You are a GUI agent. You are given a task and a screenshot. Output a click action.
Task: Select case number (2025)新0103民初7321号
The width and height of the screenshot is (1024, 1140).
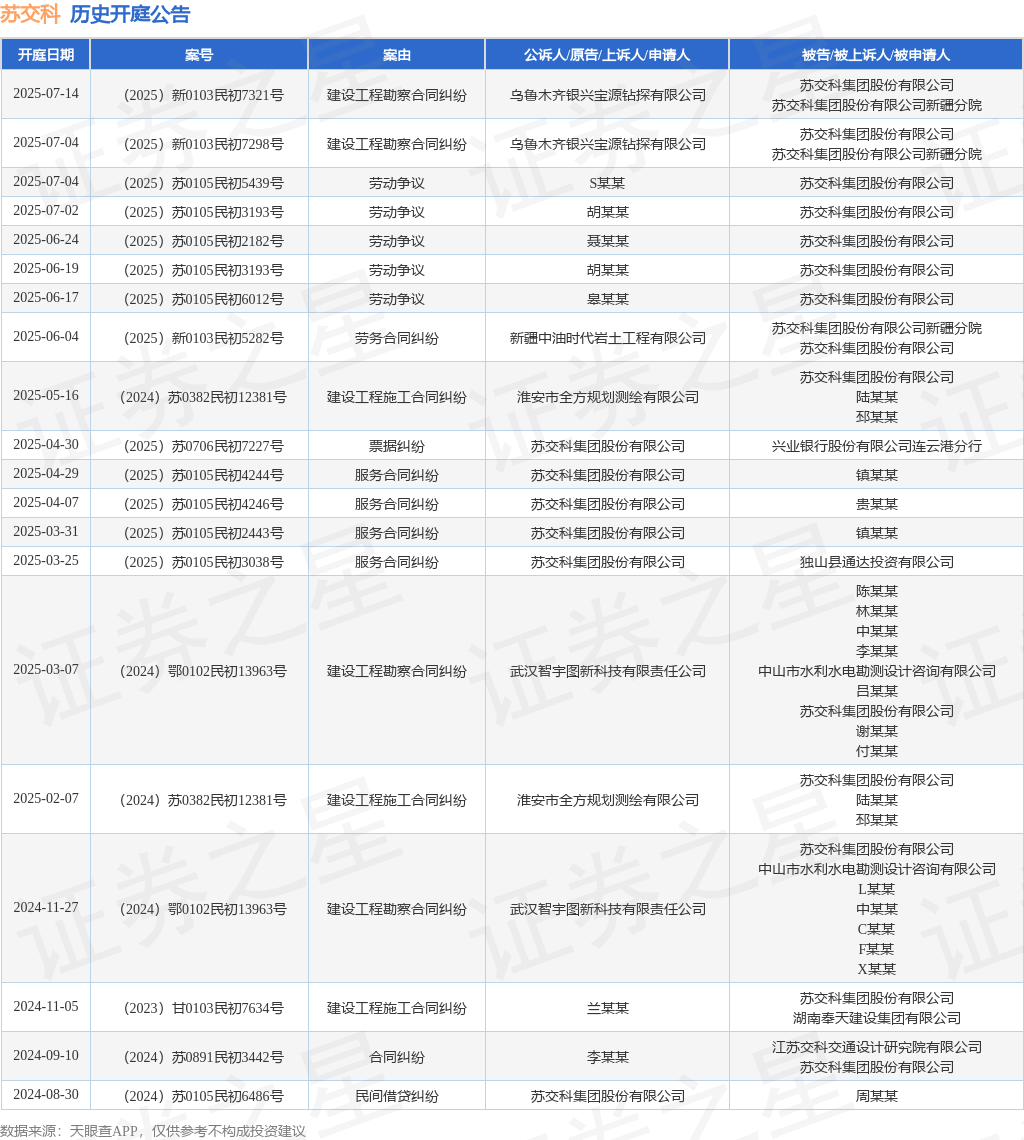(x=203, y=95)
